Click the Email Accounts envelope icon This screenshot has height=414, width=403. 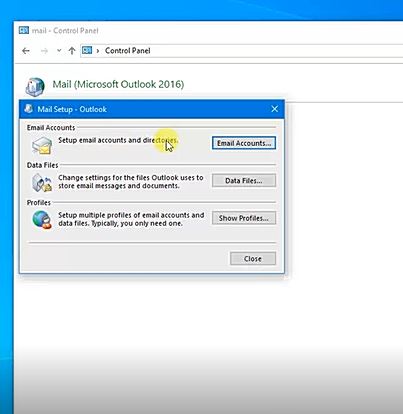(42, 145)
